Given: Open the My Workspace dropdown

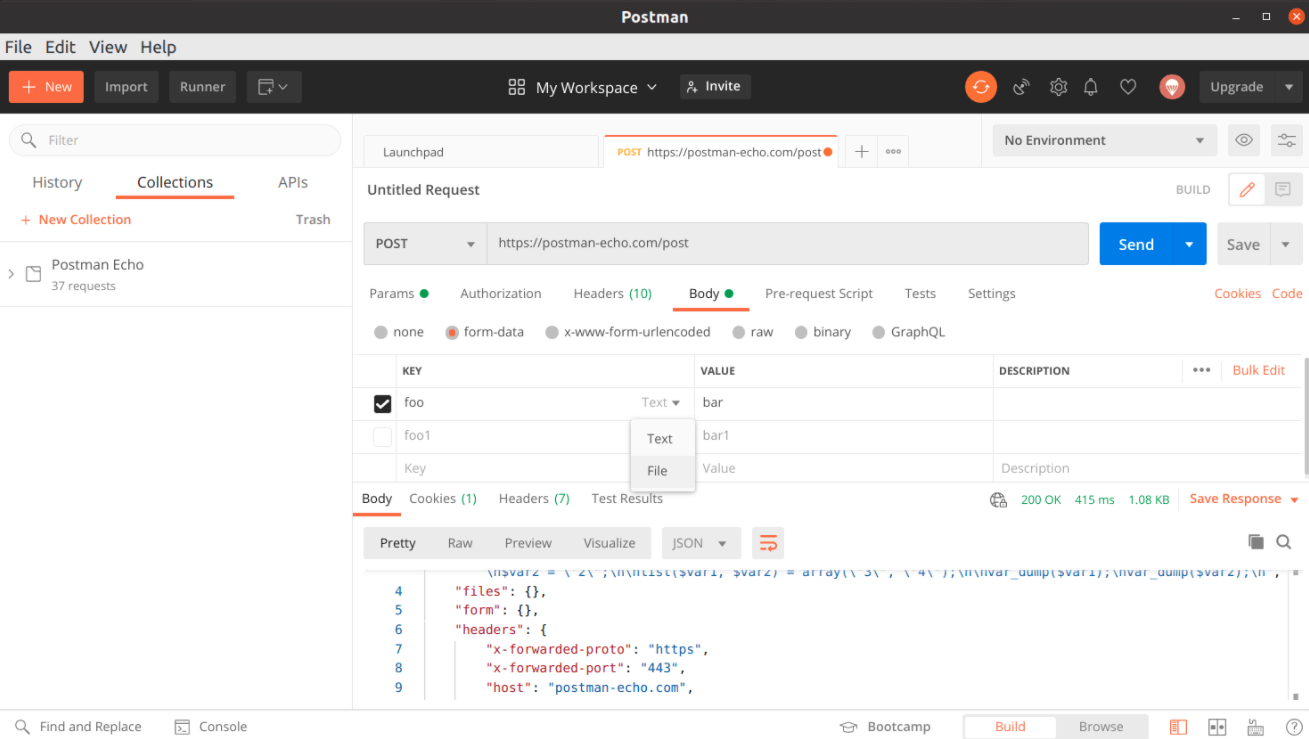Looking at the screenshot, I should [583, 87].
